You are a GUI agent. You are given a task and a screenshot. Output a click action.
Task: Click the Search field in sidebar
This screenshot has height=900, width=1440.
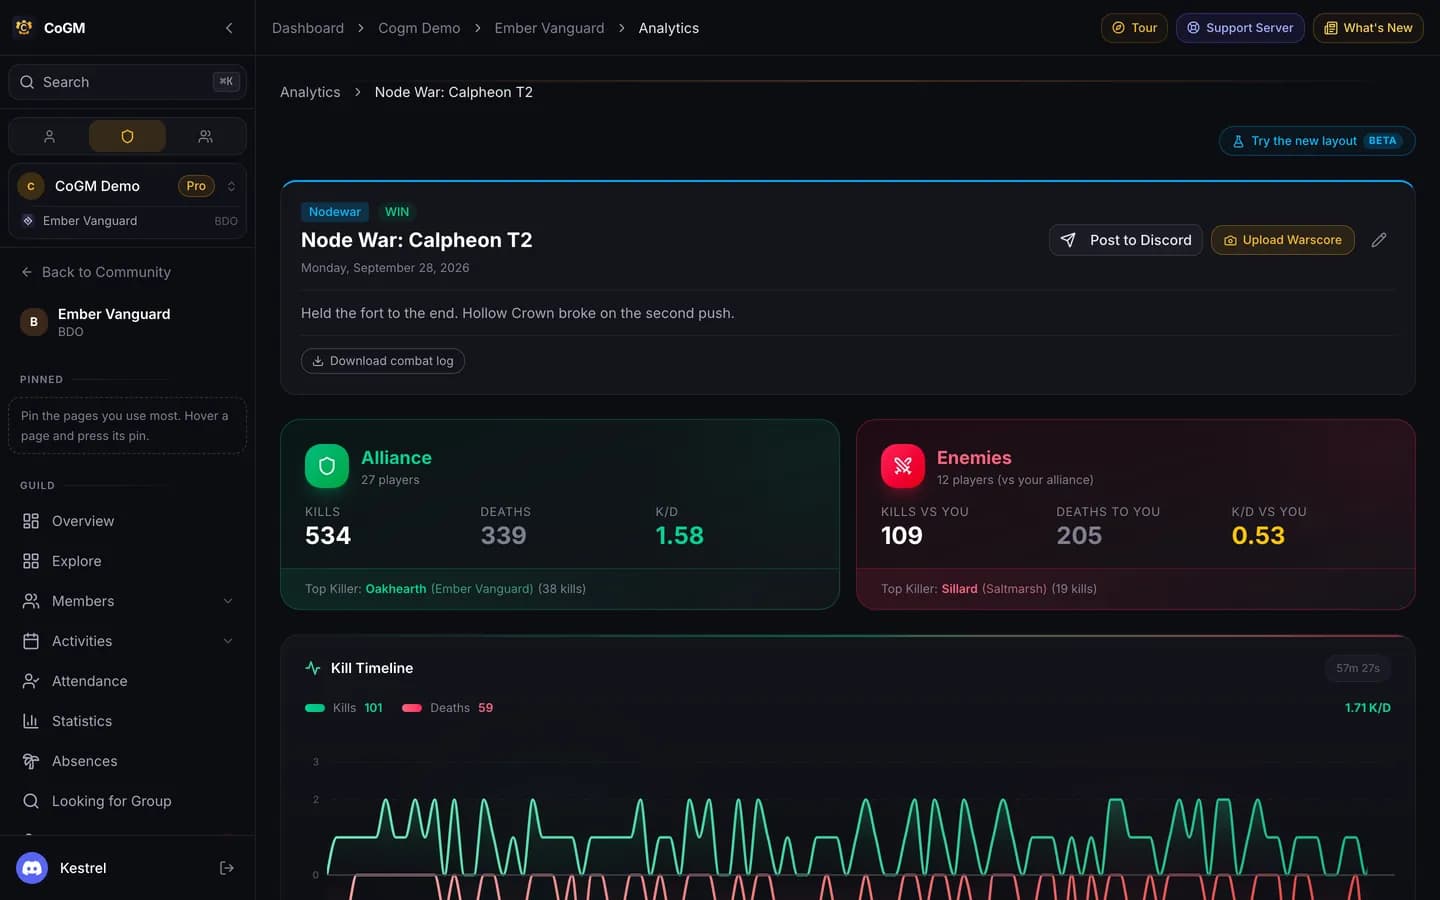[127, 82]
